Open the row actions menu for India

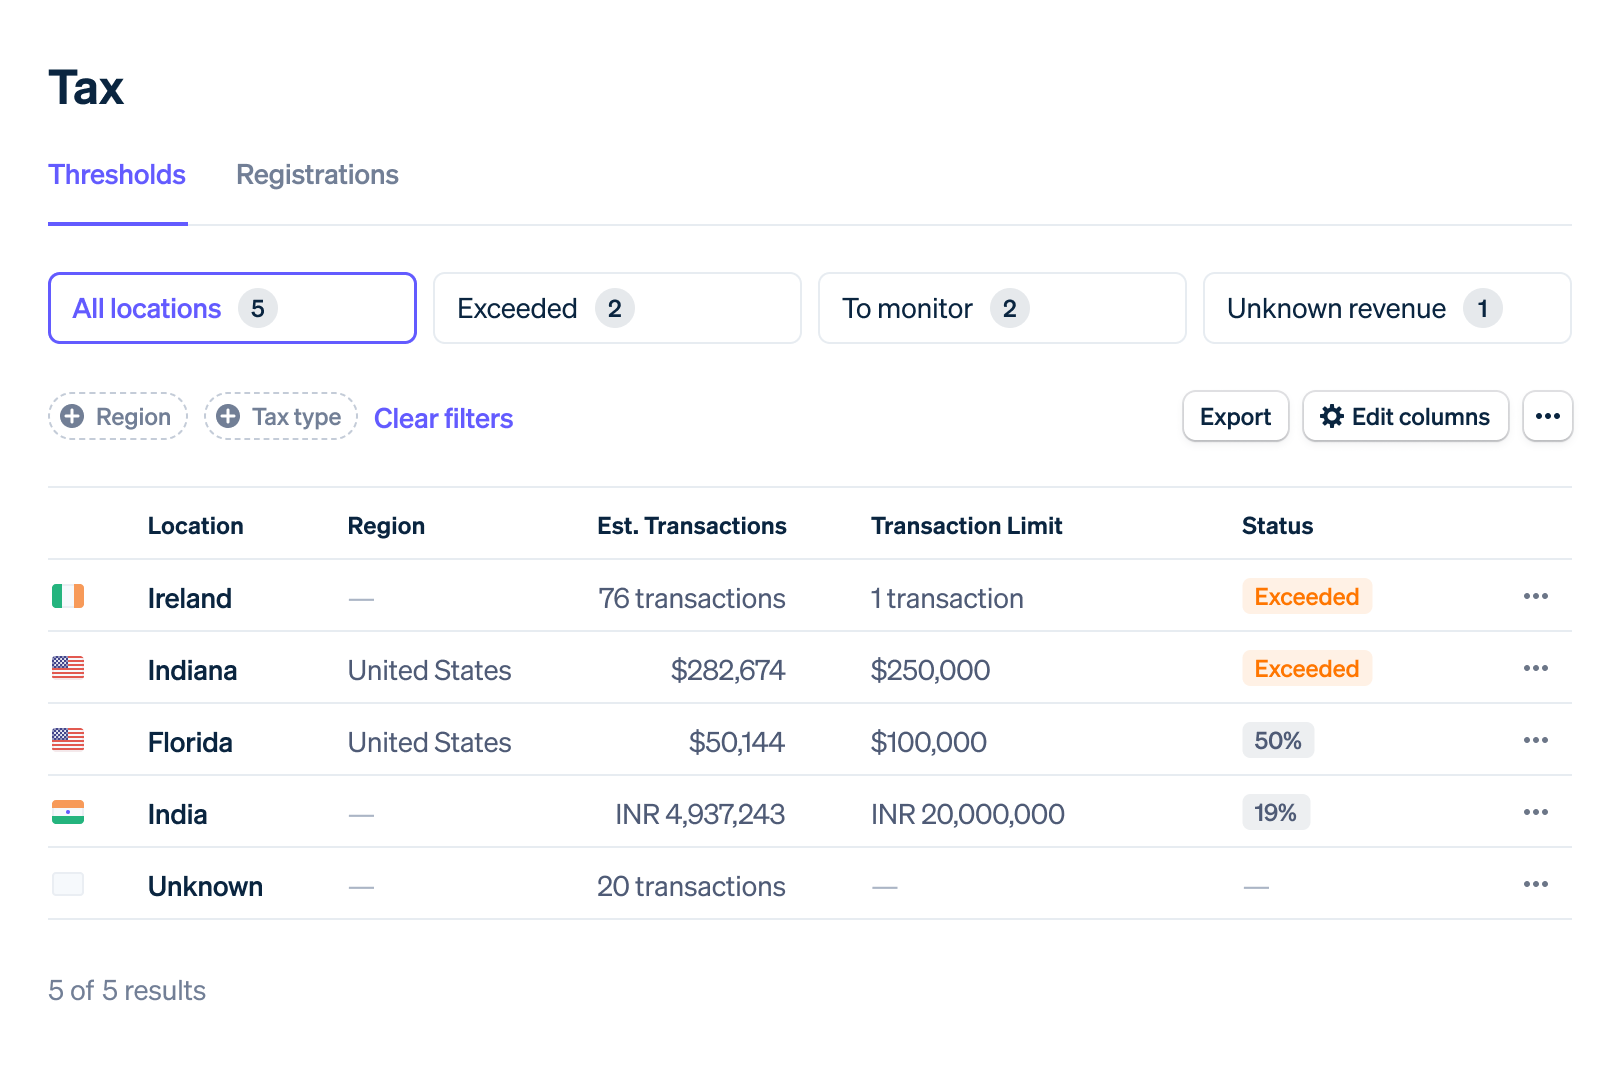coord(1536,812)
